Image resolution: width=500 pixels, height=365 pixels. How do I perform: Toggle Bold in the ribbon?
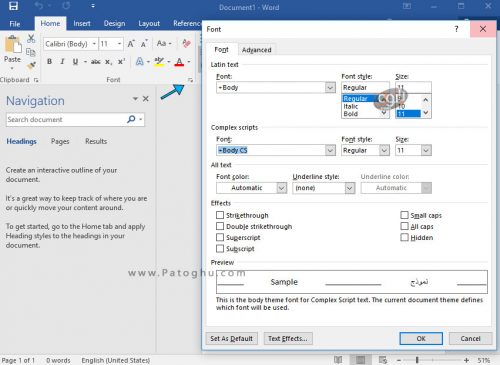(x=49, y=62)
